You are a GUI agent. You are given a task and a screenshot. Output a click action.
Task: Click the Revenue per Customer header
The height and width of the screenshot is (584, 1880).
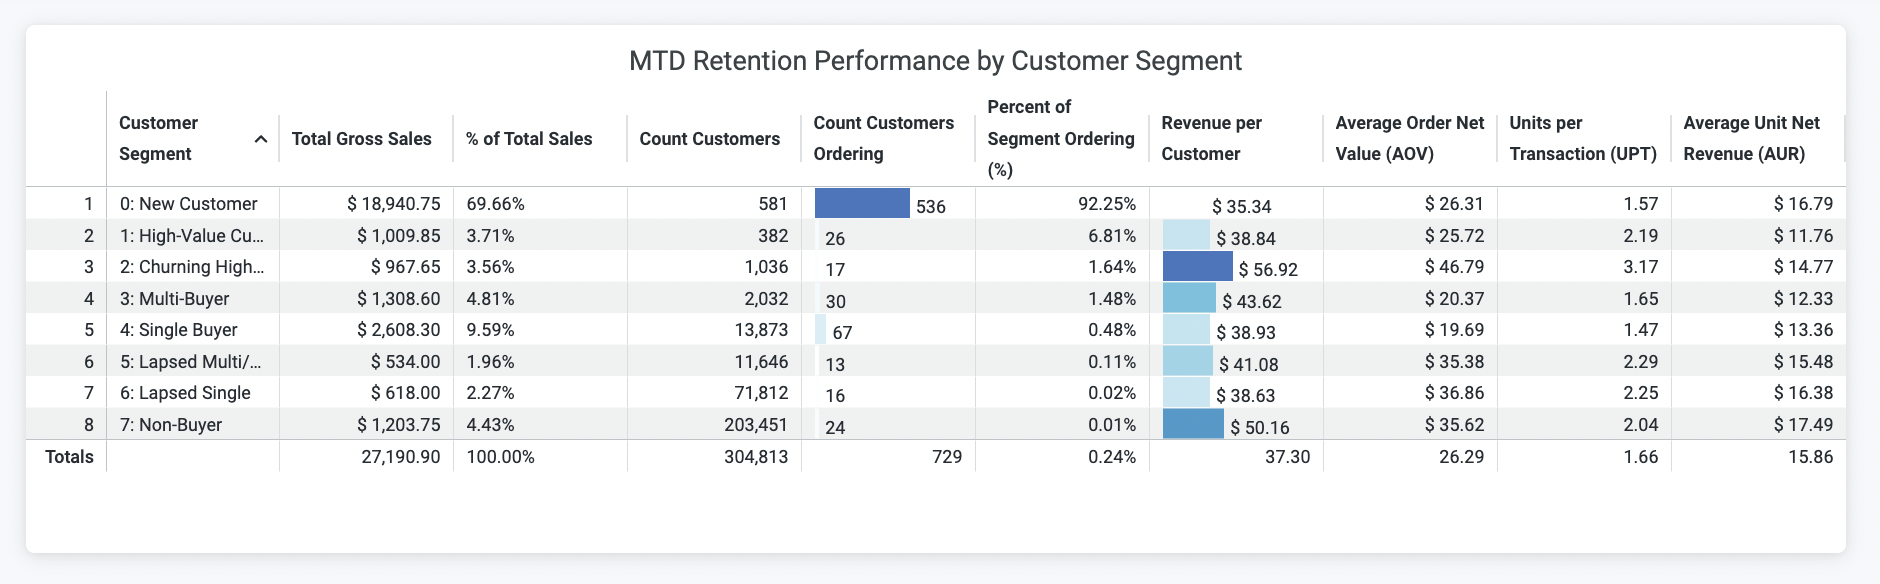click(x=1211, y=138)
